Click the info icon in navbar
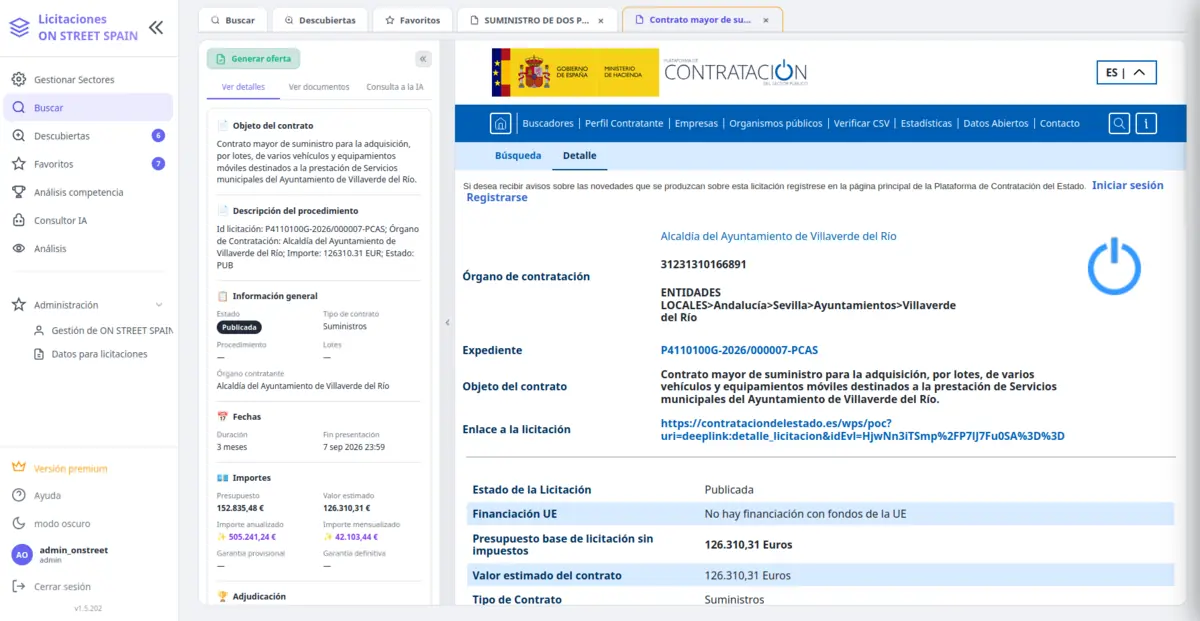 pyautogui.click(x=1146, y=123)
